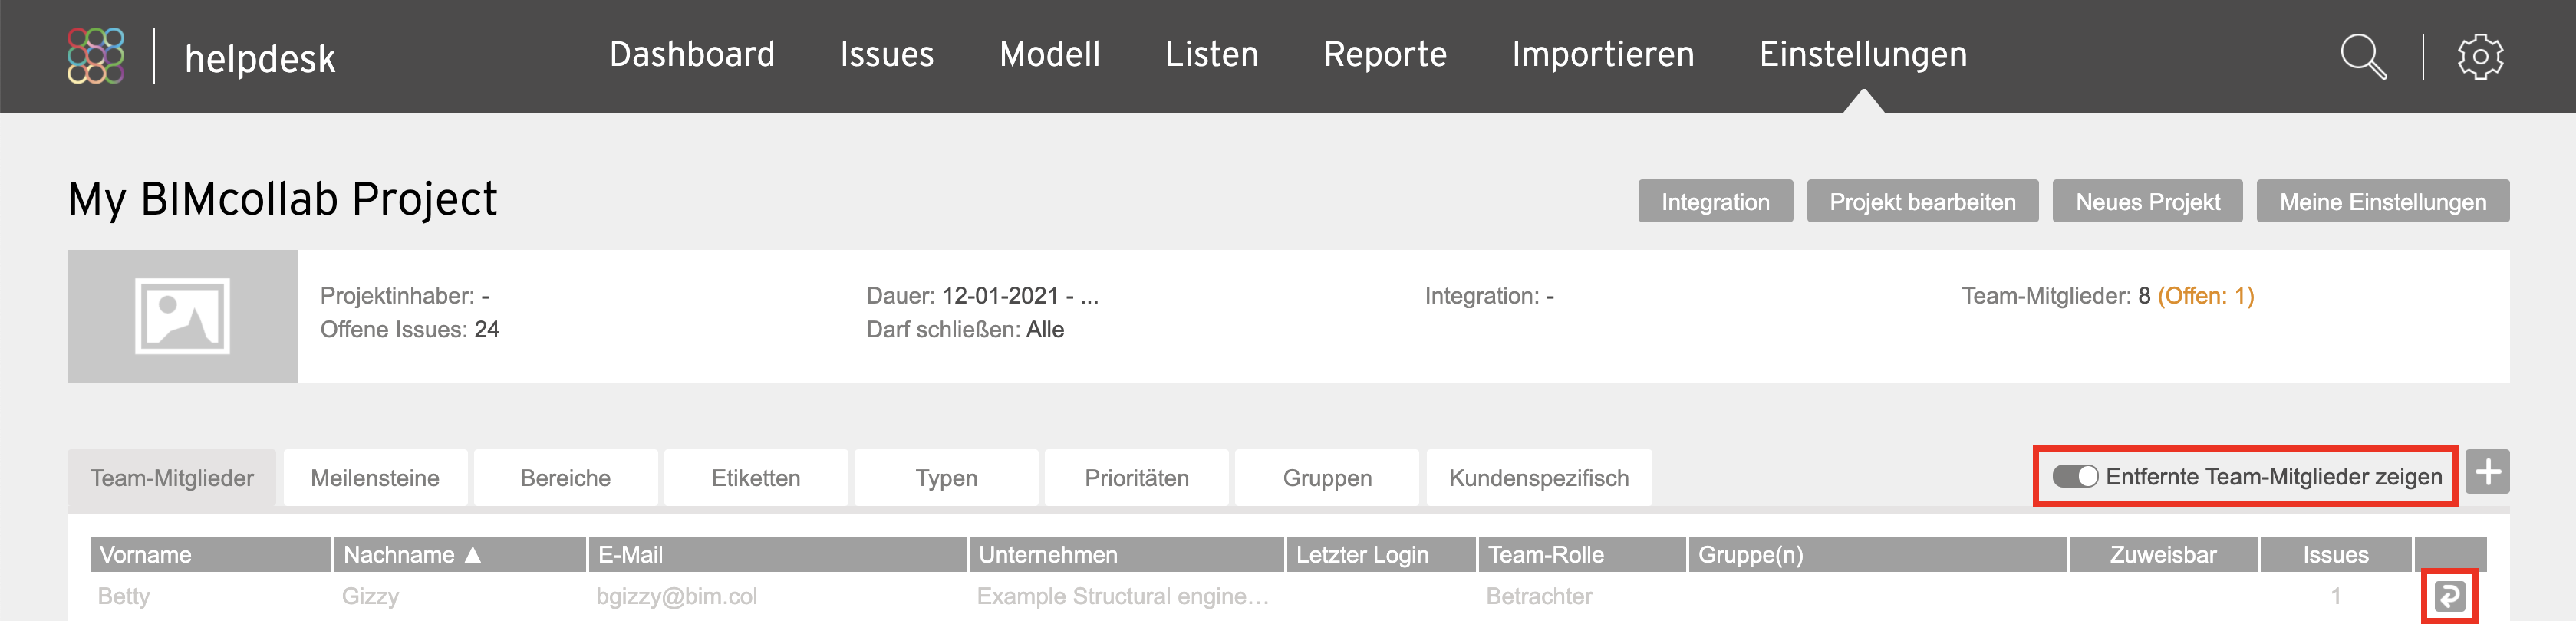Click My BIMcollab Project heading
The height and width of the screenshot is (624, 2576).
pyautogui.click(x=282, y=199)
